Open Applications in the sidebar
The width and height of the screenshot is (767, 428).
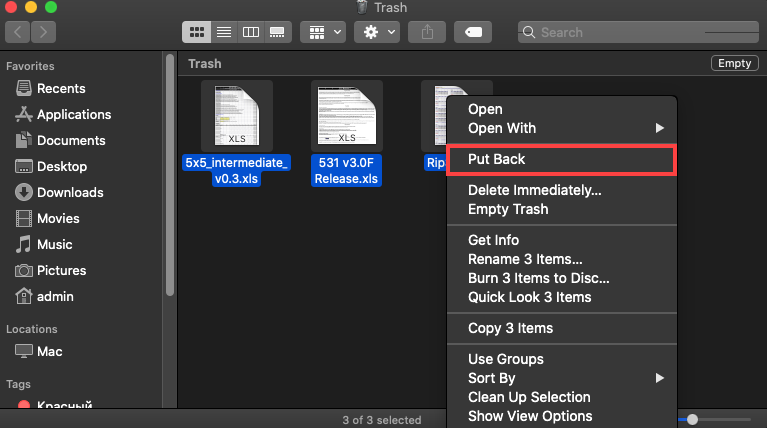(63, 114)
